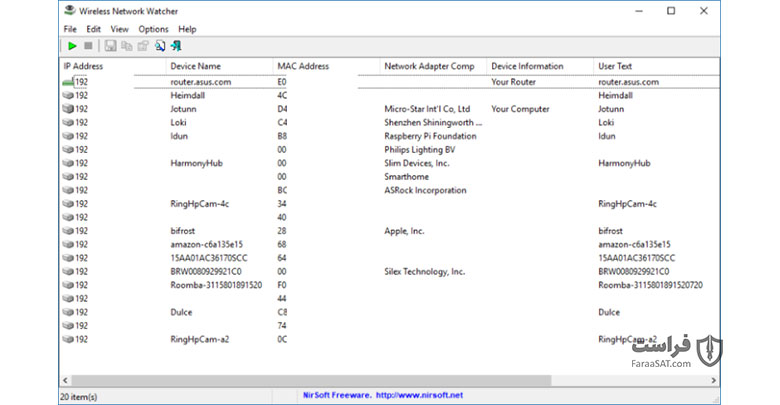Select the Roomba-3115801891520 device name cell

216,285
